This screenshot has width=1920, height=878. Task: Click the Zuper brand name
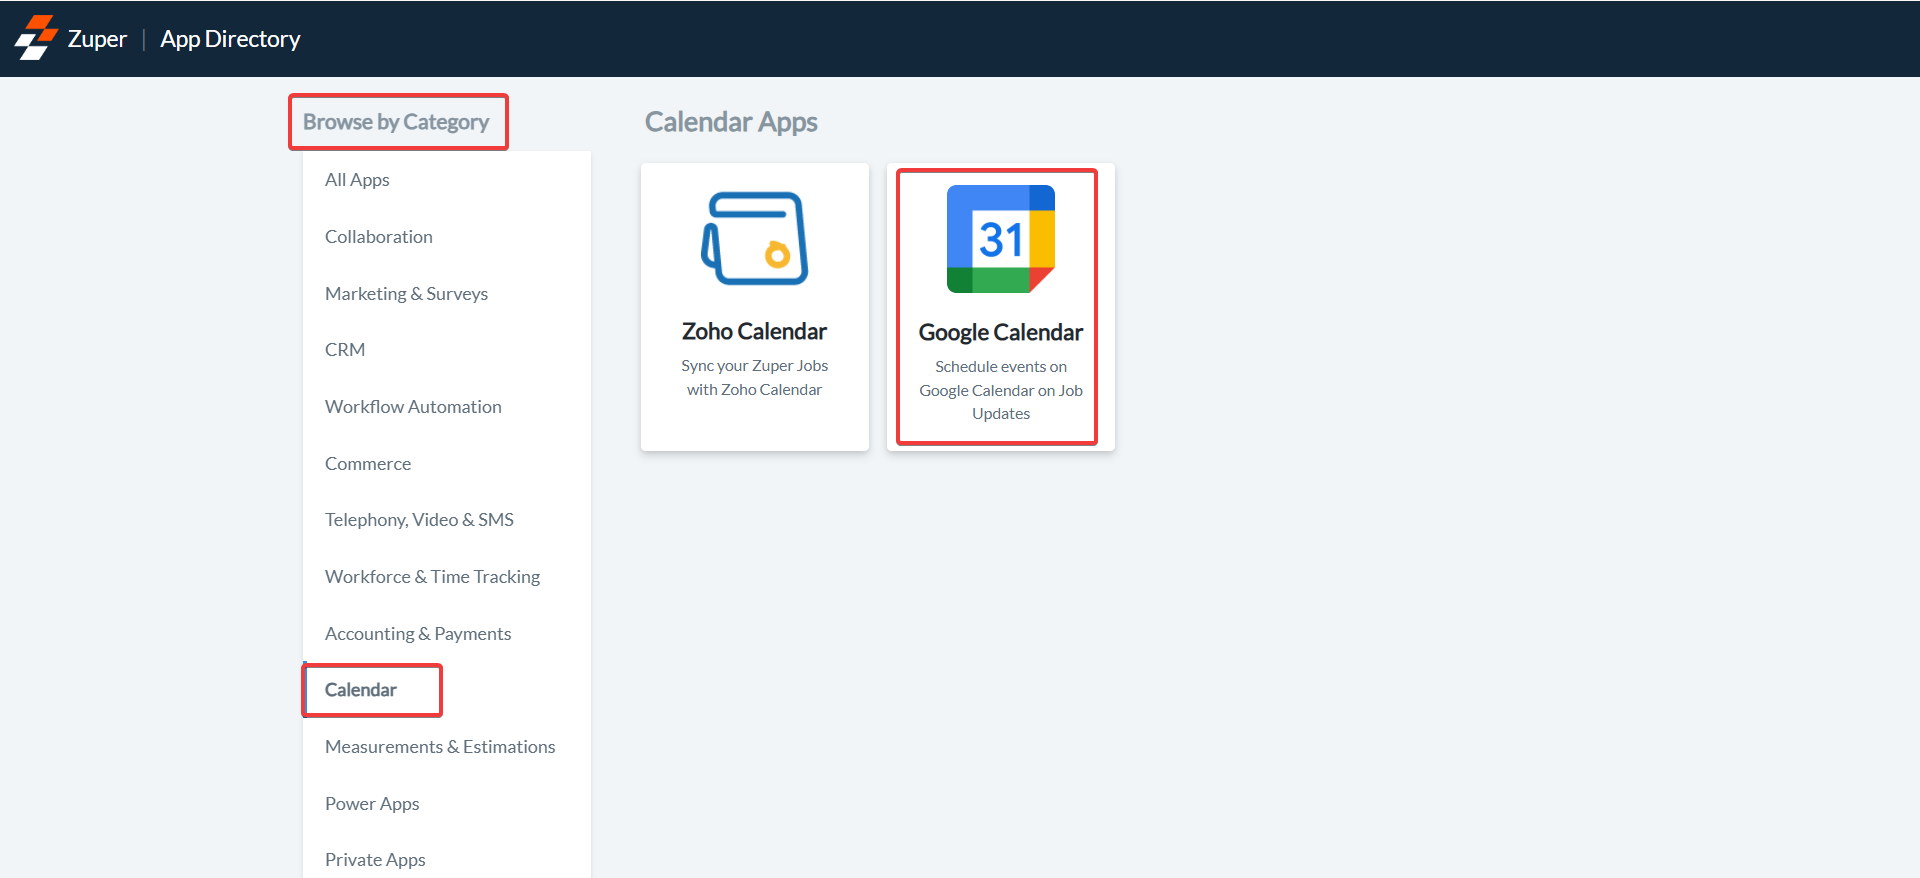pos(97,39)
